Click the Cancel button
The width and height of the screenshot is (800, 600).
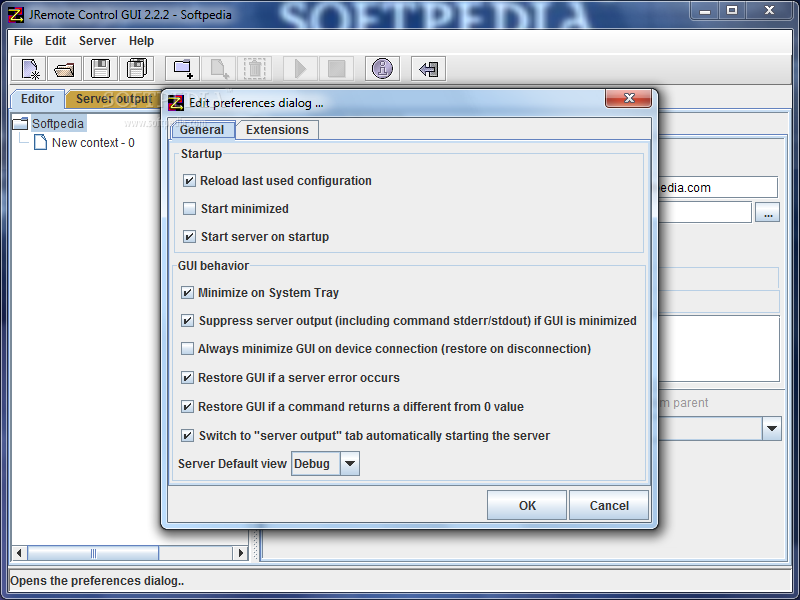point(609,506)
